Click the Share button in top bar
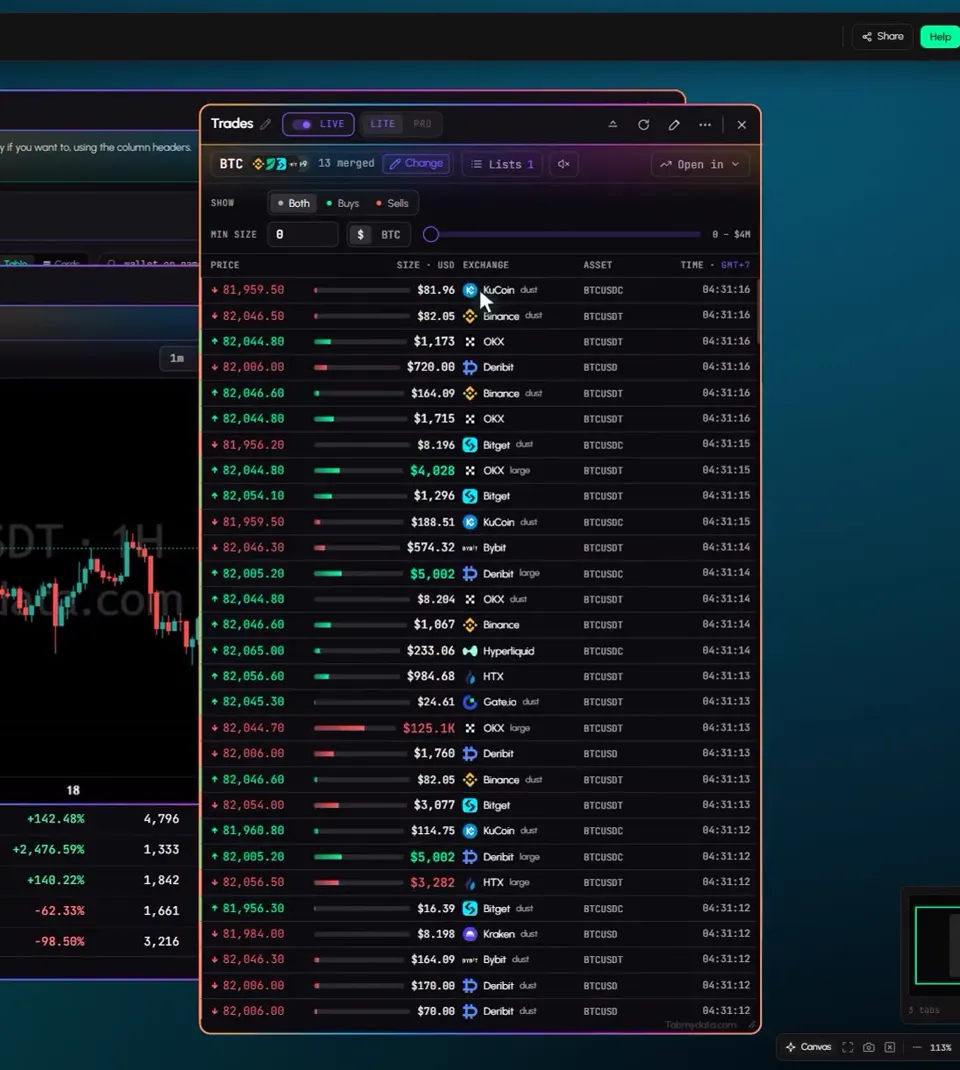Screen dimensions: 960x1070 883,37
